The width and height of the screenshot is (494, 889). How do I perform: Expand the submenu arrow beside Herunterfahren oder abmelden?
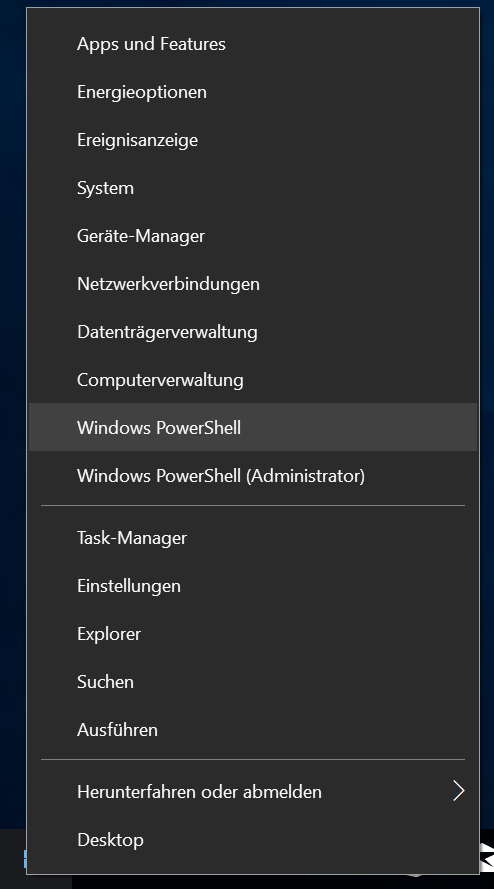point(459,791)
